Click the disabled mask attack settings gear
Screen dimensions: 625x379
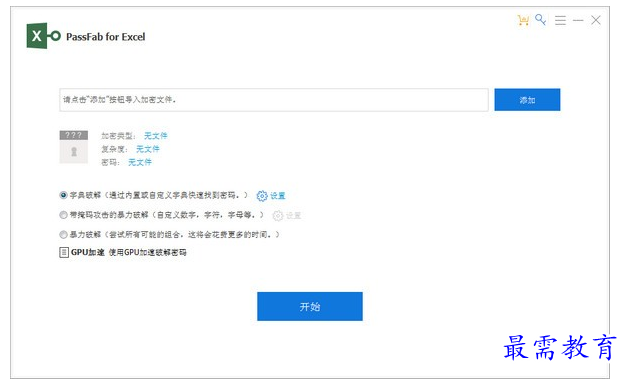coord(278,216)
